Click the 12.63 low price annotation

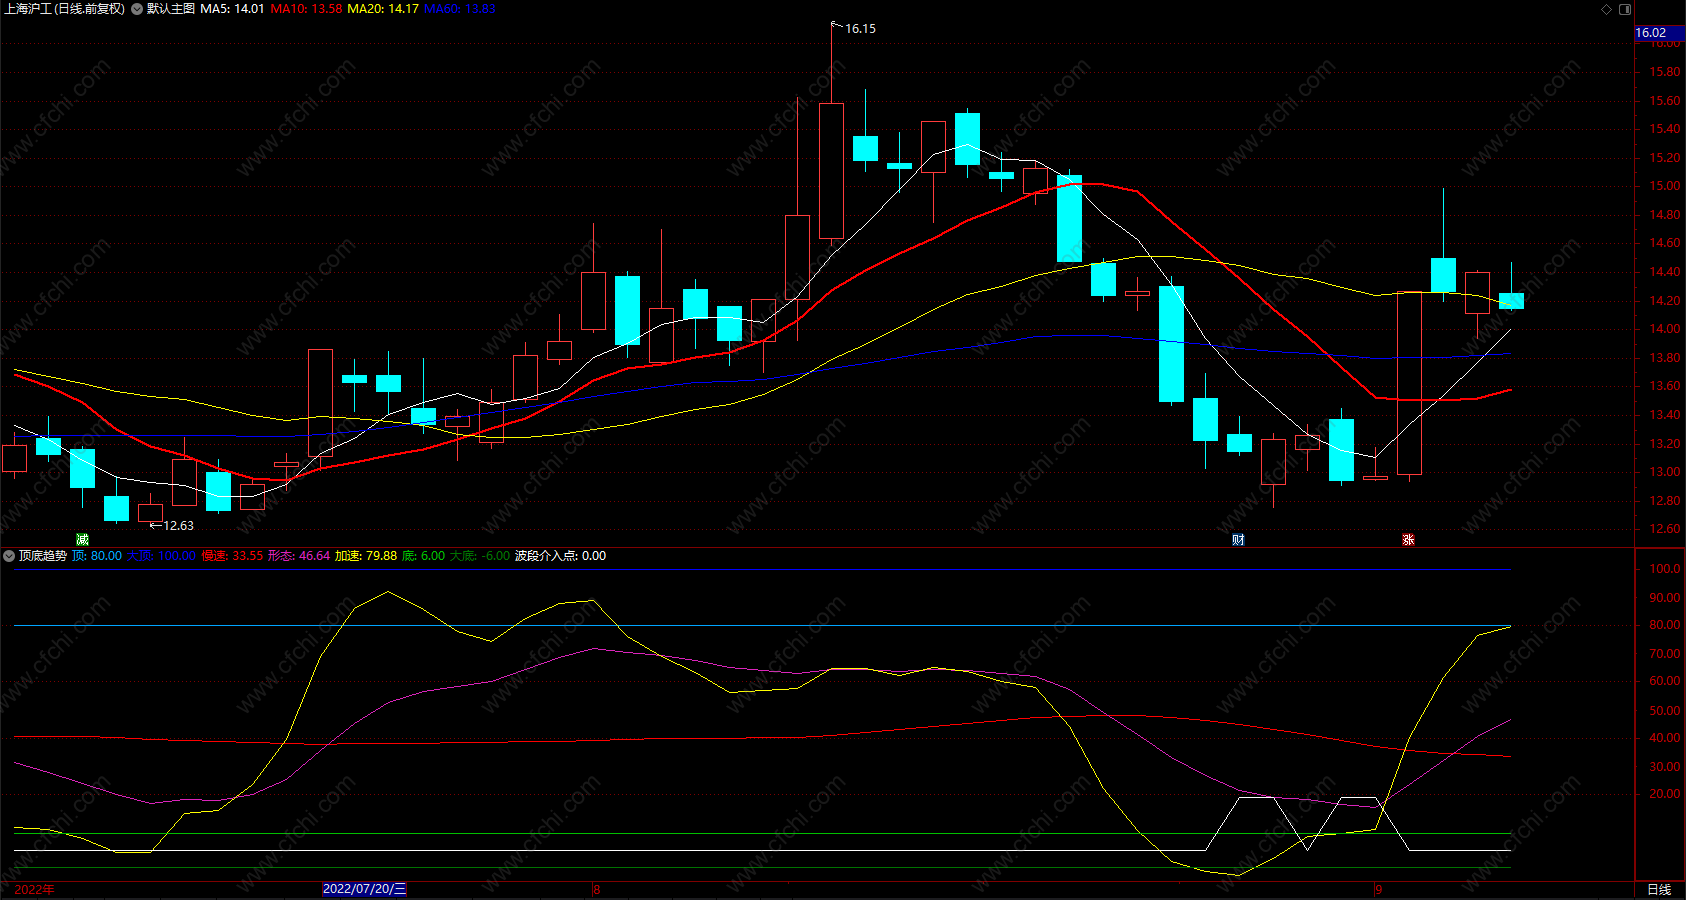coord(178,526)
